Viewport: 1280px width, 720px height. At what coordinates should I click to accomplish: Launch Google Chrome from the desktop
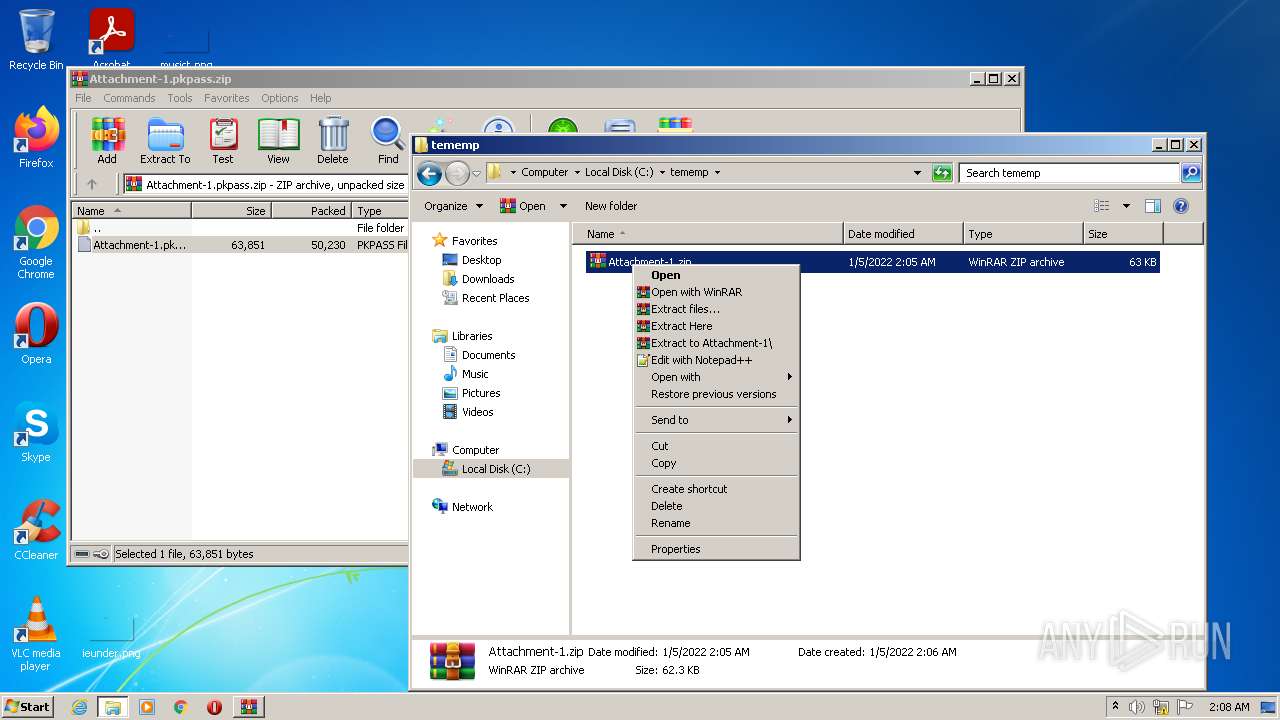pyautogui.click(x=36, y=242)
